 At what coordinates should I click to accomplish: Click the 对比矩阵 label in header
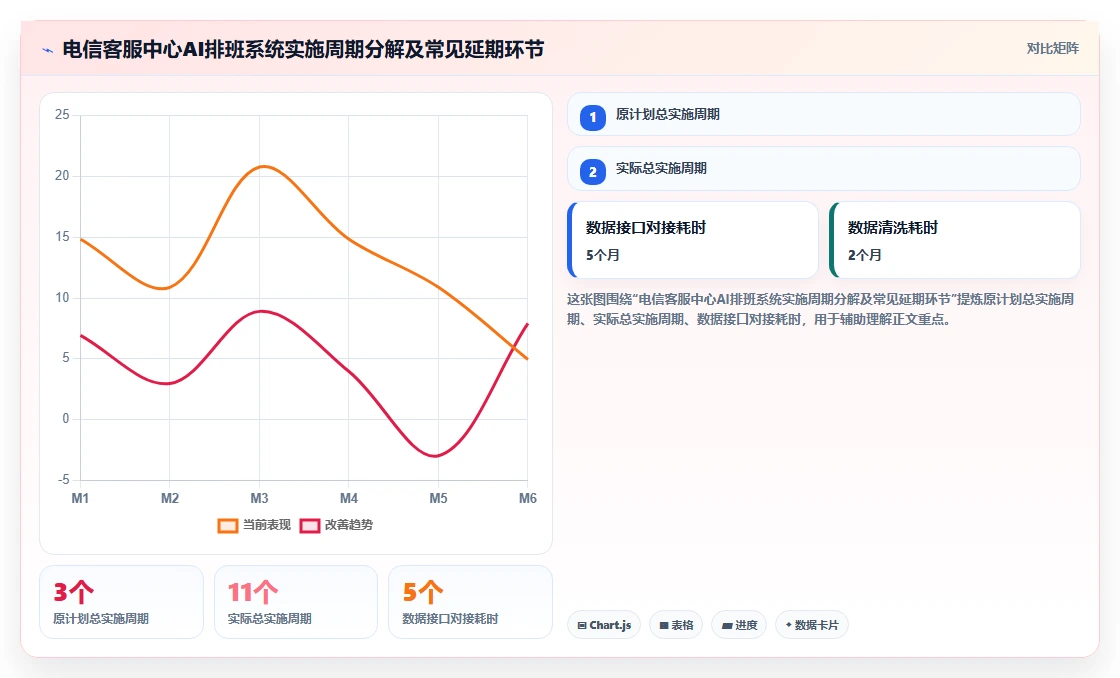(1052, 49)
